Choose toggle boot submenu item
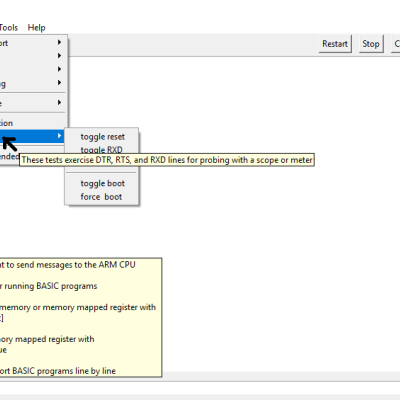The image size is (400, 400). coord(102,183)
